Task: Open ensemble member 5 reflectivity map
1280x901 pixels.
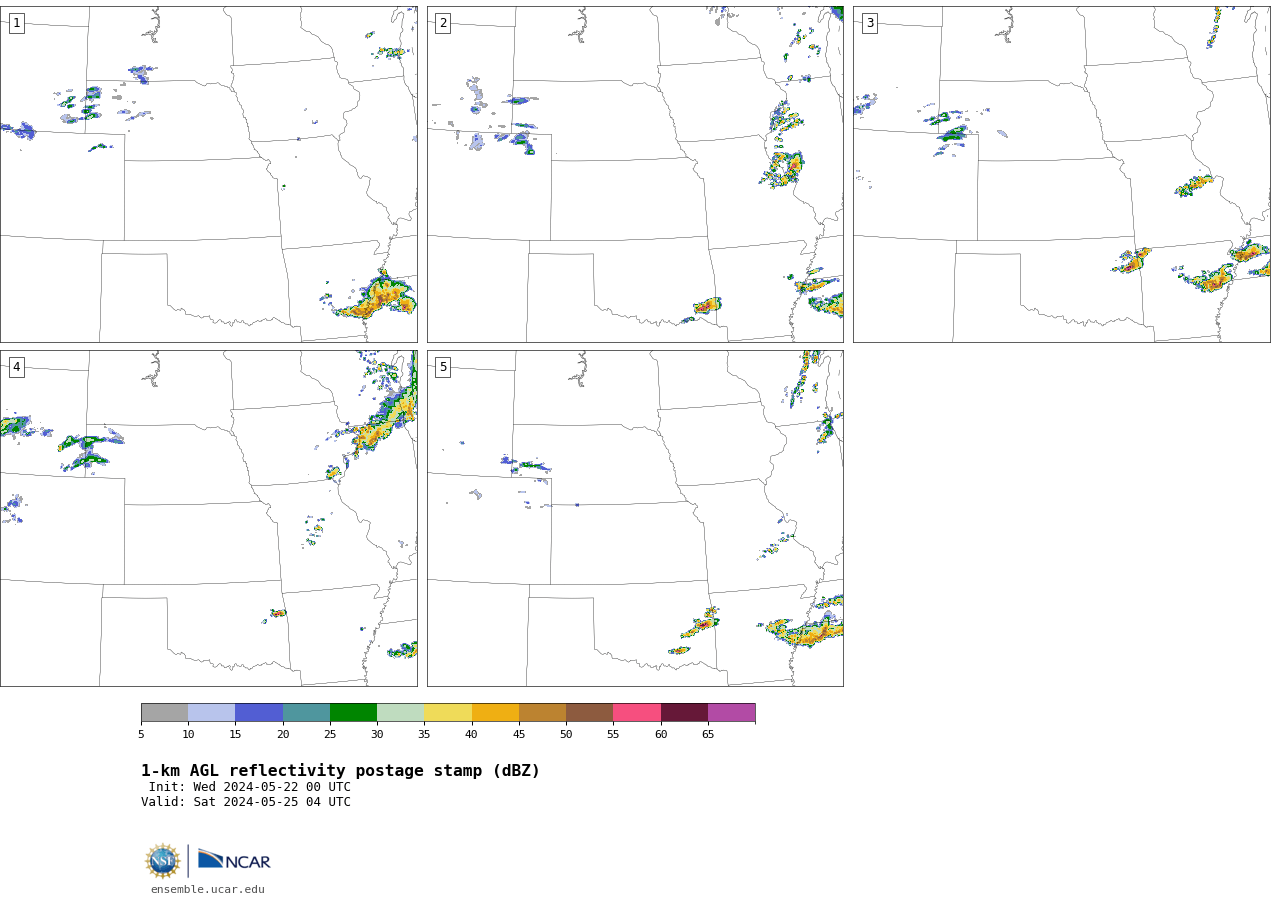Action: click(x=635, y=518)
